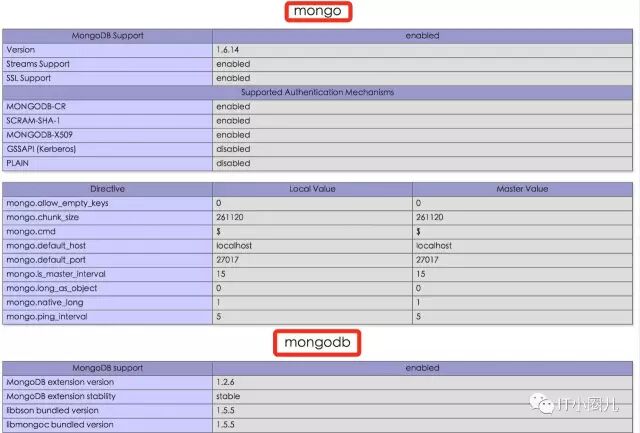Select Local Value $ of mongo.cmd
Screen dimensions: 640x433
(x=218, y=232)
